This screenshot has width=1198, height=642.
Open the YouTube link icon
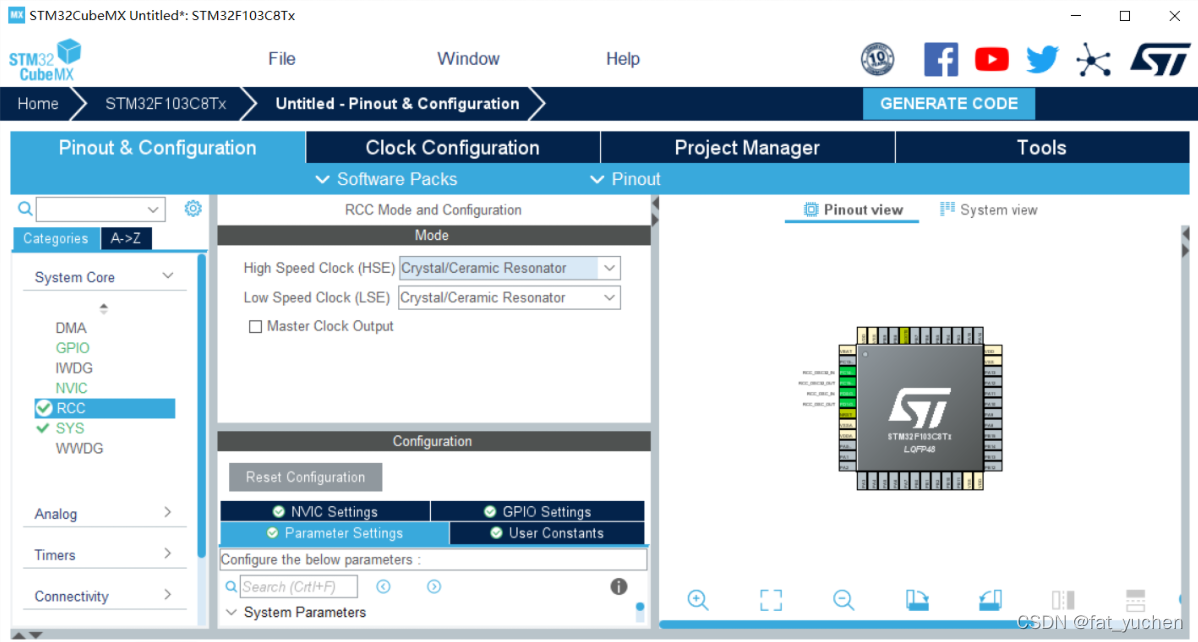992,59
